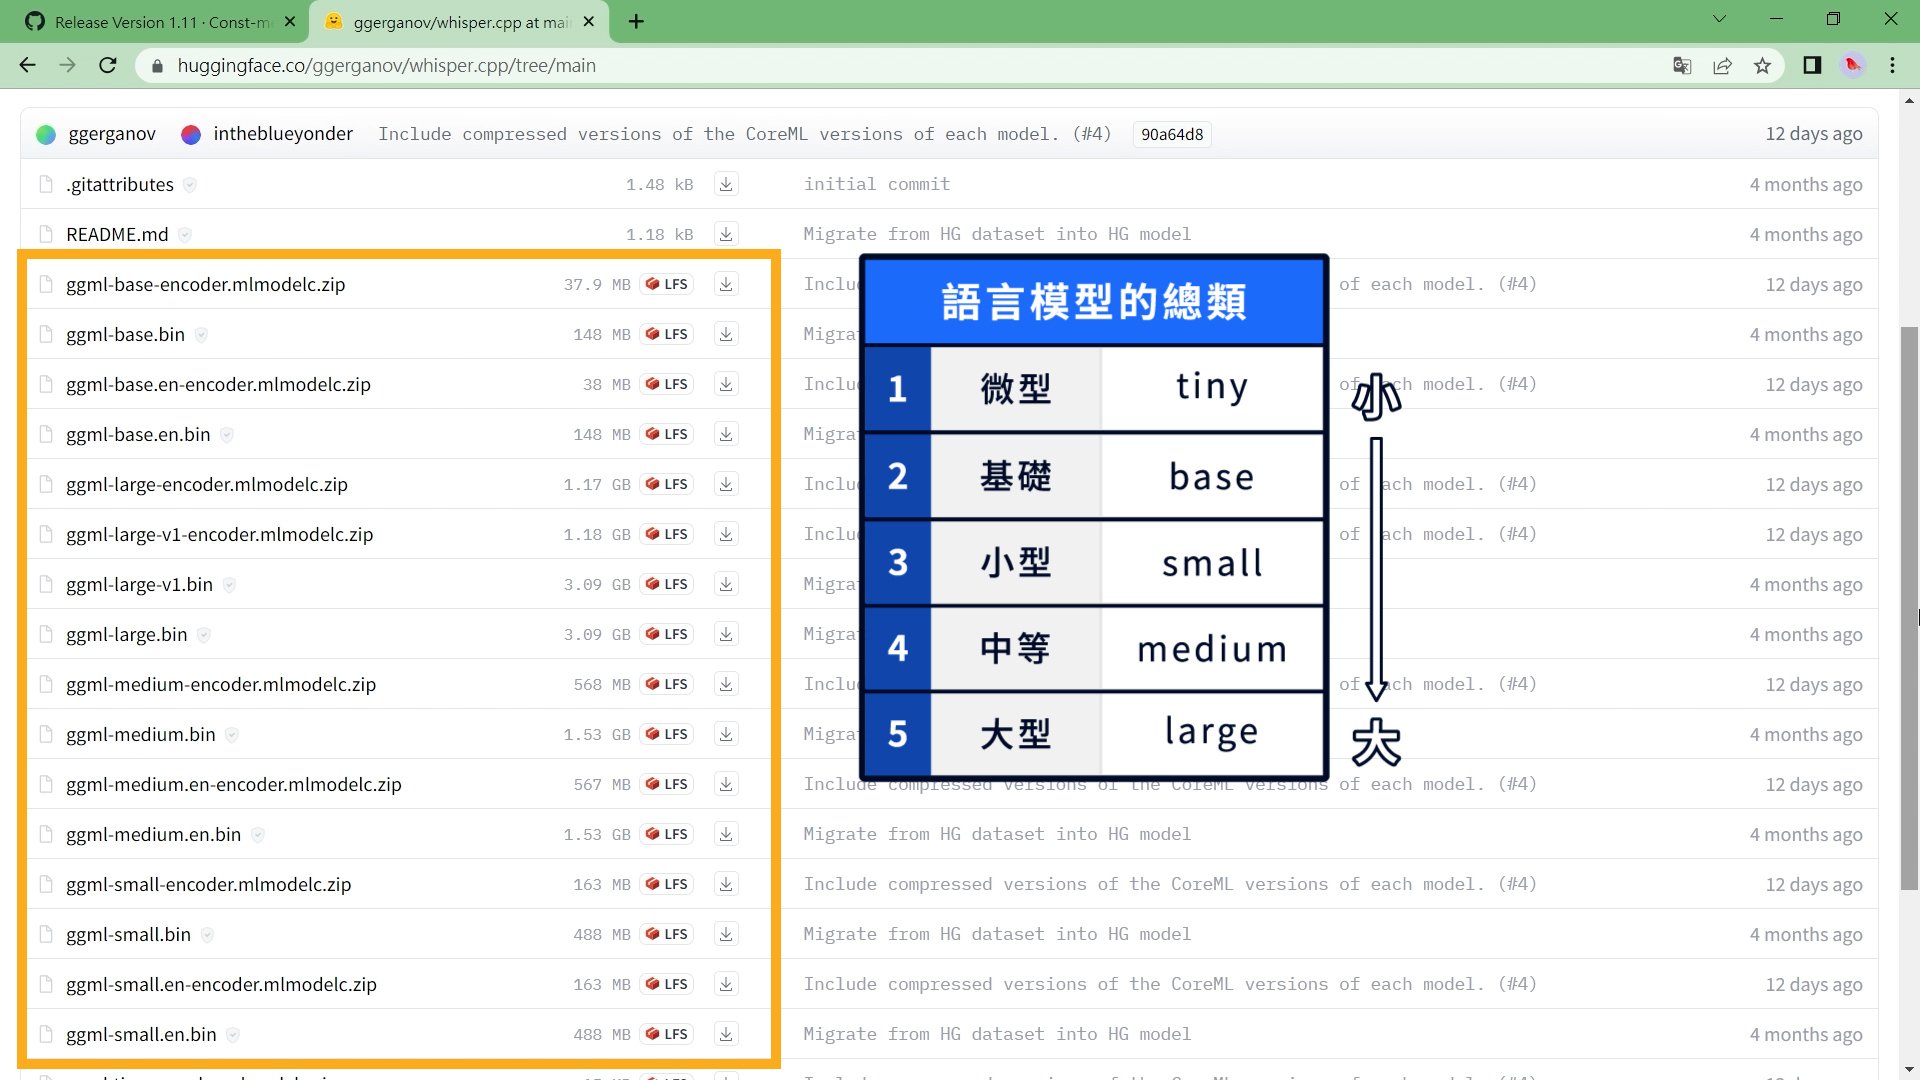Open ggml-small.bin file page

click(x=128, y=934)
